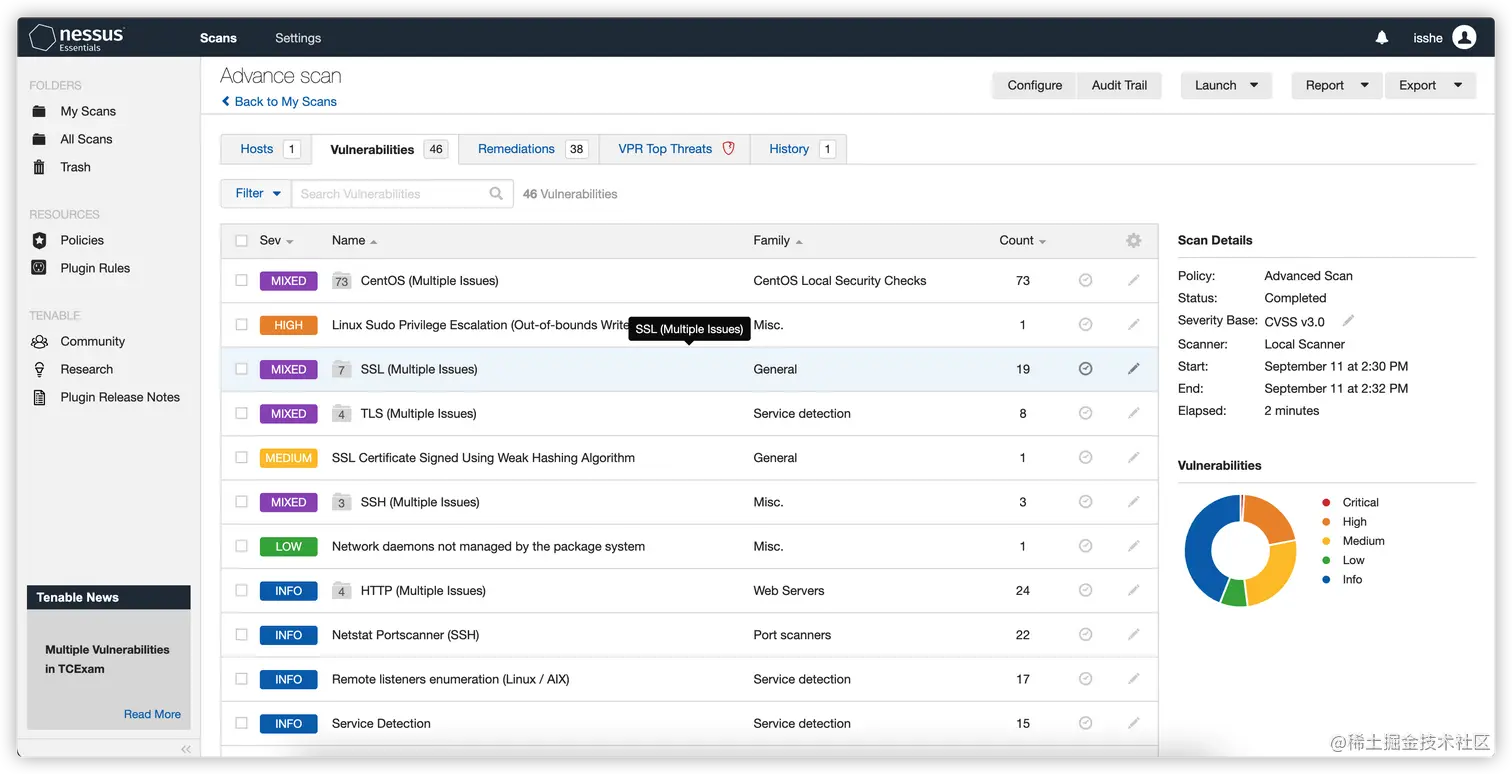The width and height of the screenshot is (1512, 774).
Task: Click the edit pencil in CentOS row
Action: 1133,280
